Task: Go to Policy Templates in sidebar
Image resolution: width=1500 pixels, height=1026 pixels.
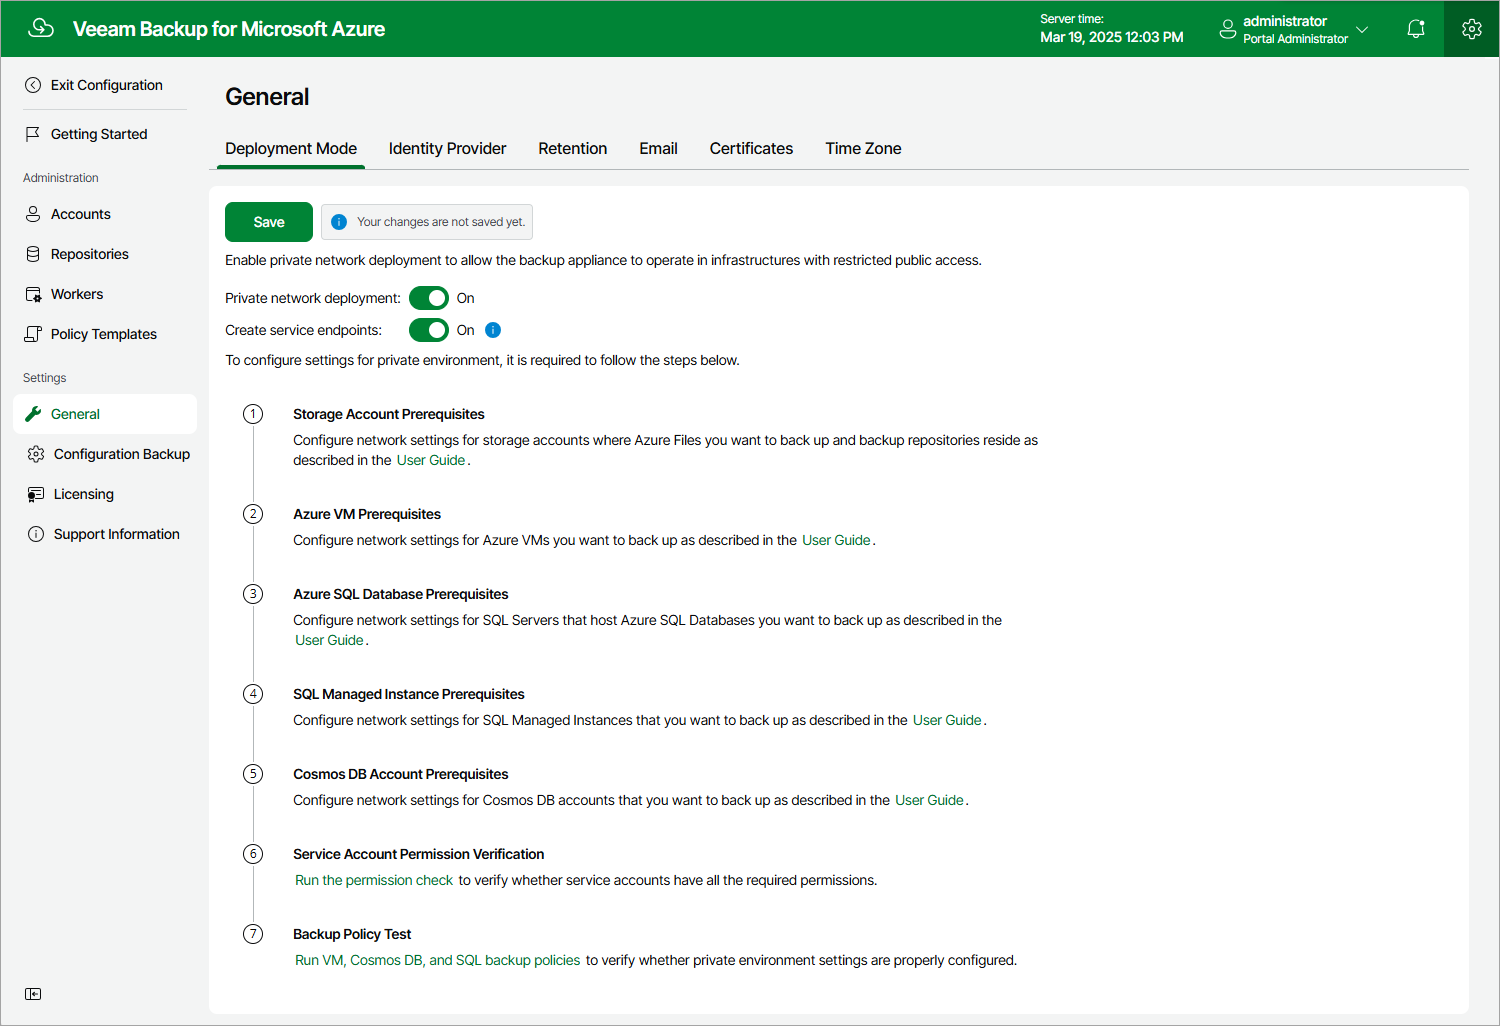Action: pyautogui.click(x=103, y=334)
